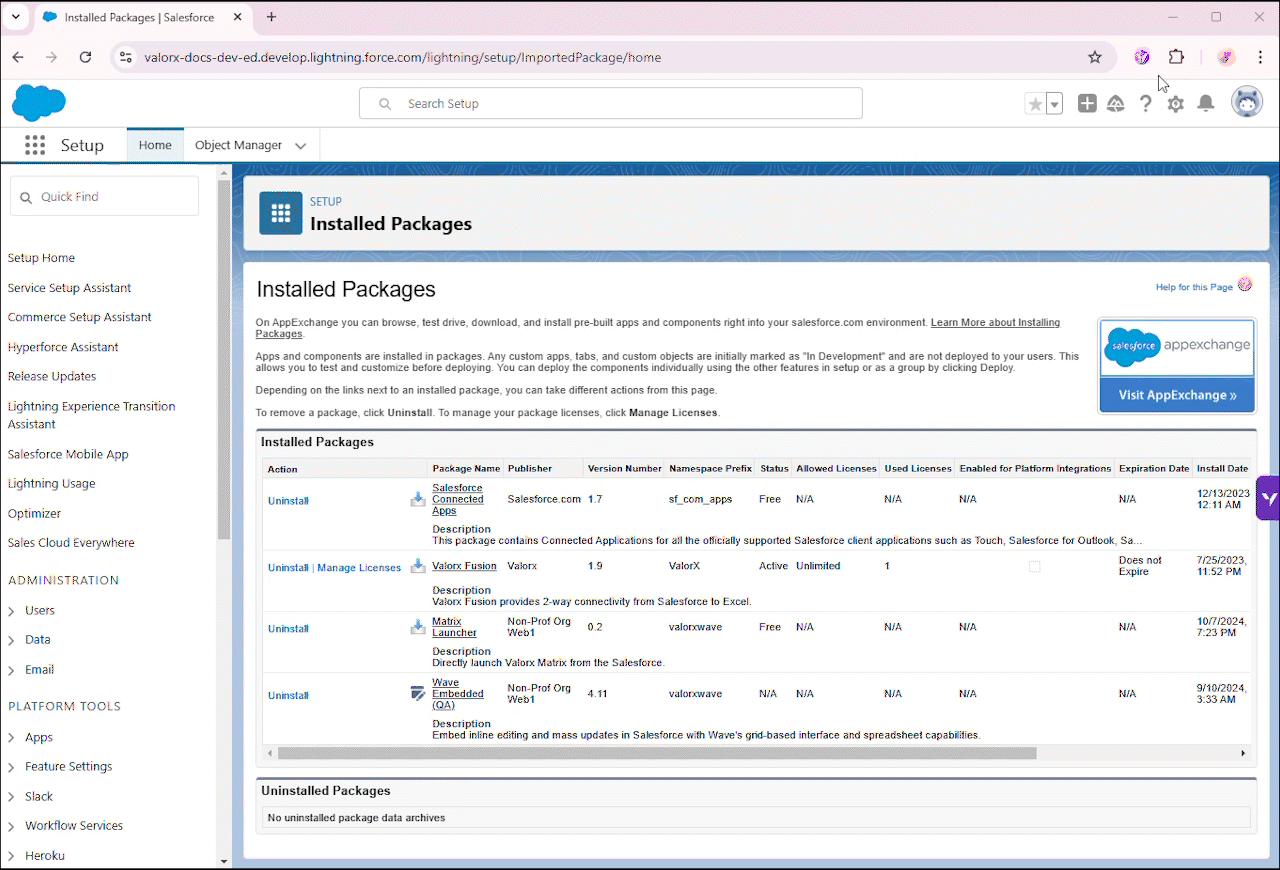Open Learn More about Installing Packages link

(x=995, y=323)
